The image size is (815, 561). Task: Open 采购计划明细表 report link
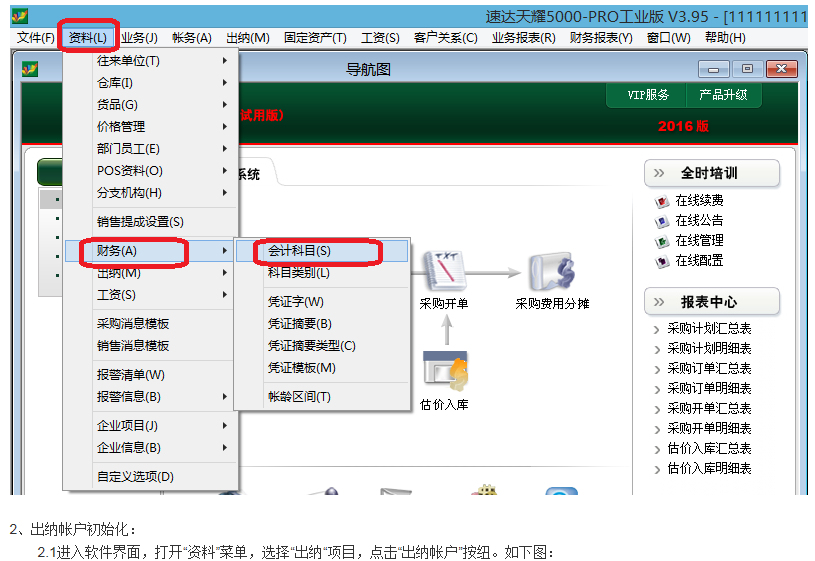click(x=709, y=348)
